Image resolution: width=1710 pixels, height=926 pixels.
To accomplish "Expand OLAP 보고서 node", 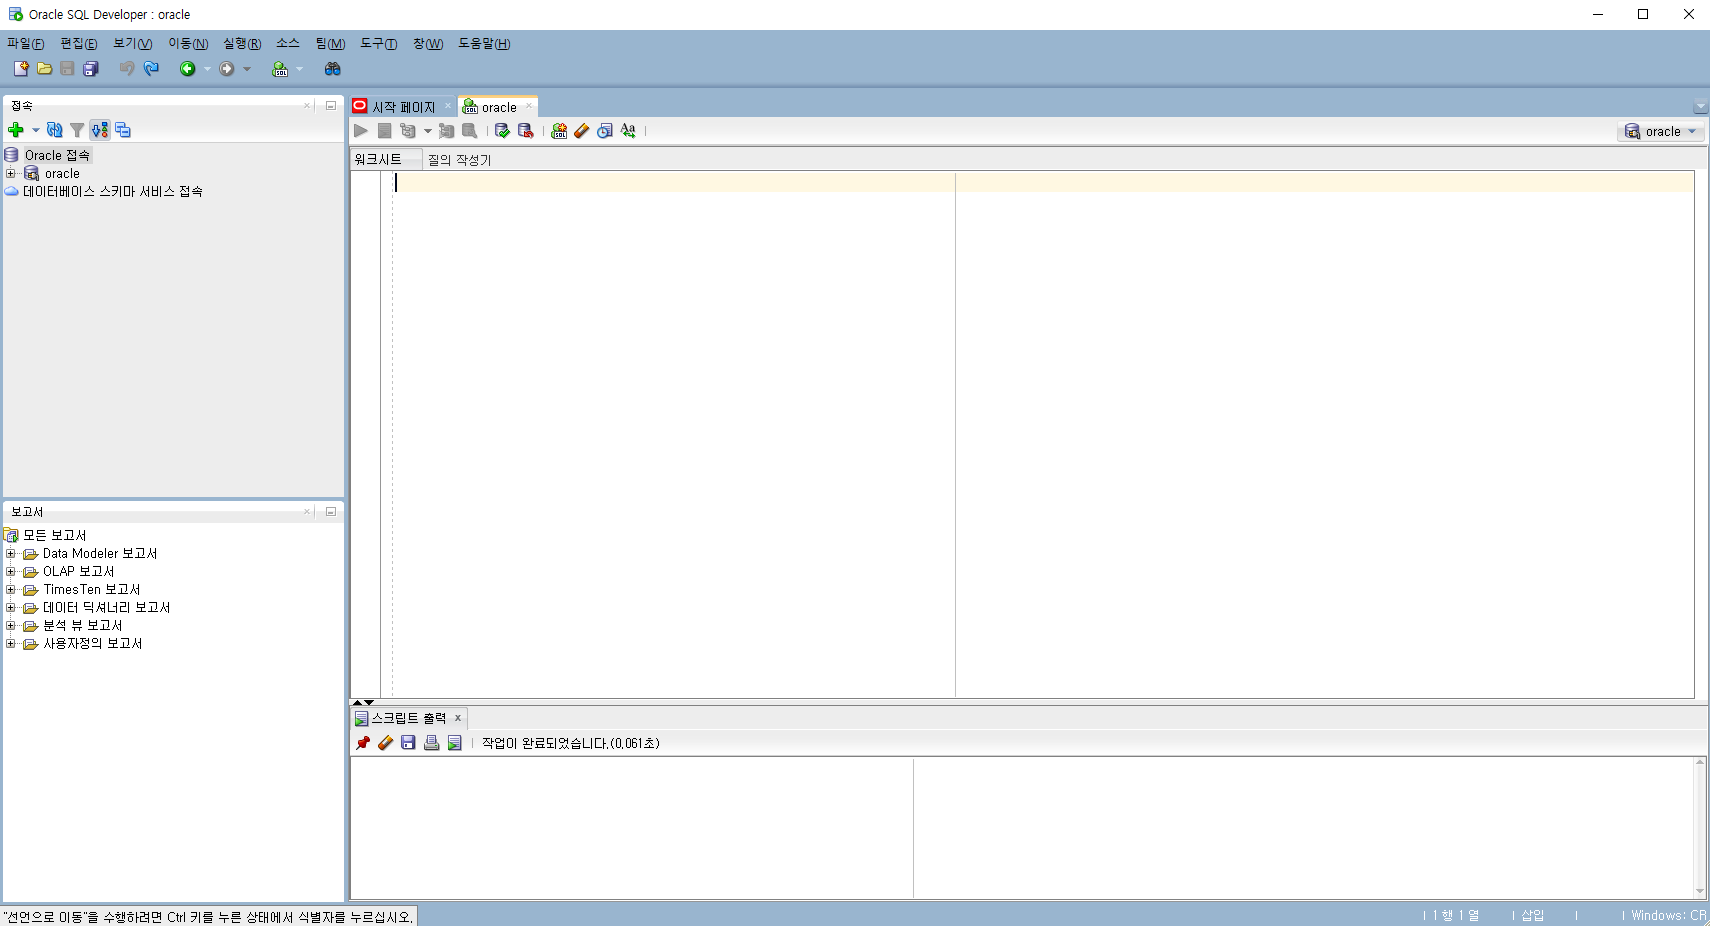I will tap(11, 572).
